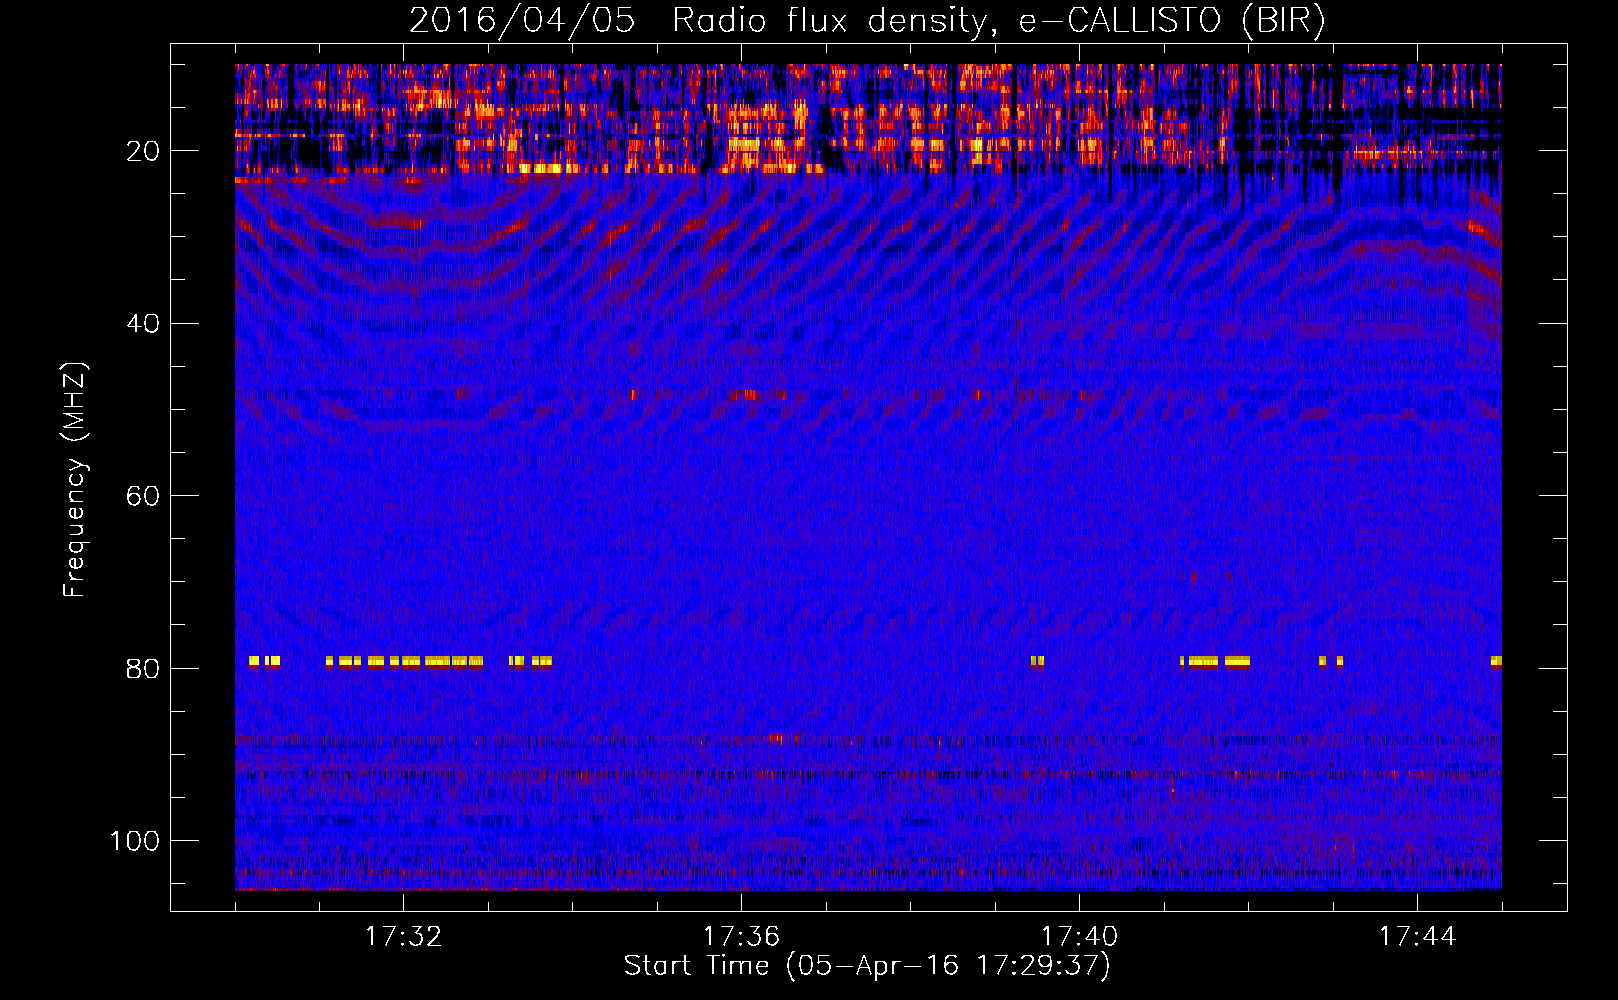Click the 17:36 time axis label
The height and width of the screenshot is (1000, 1618).
point(741,937)
